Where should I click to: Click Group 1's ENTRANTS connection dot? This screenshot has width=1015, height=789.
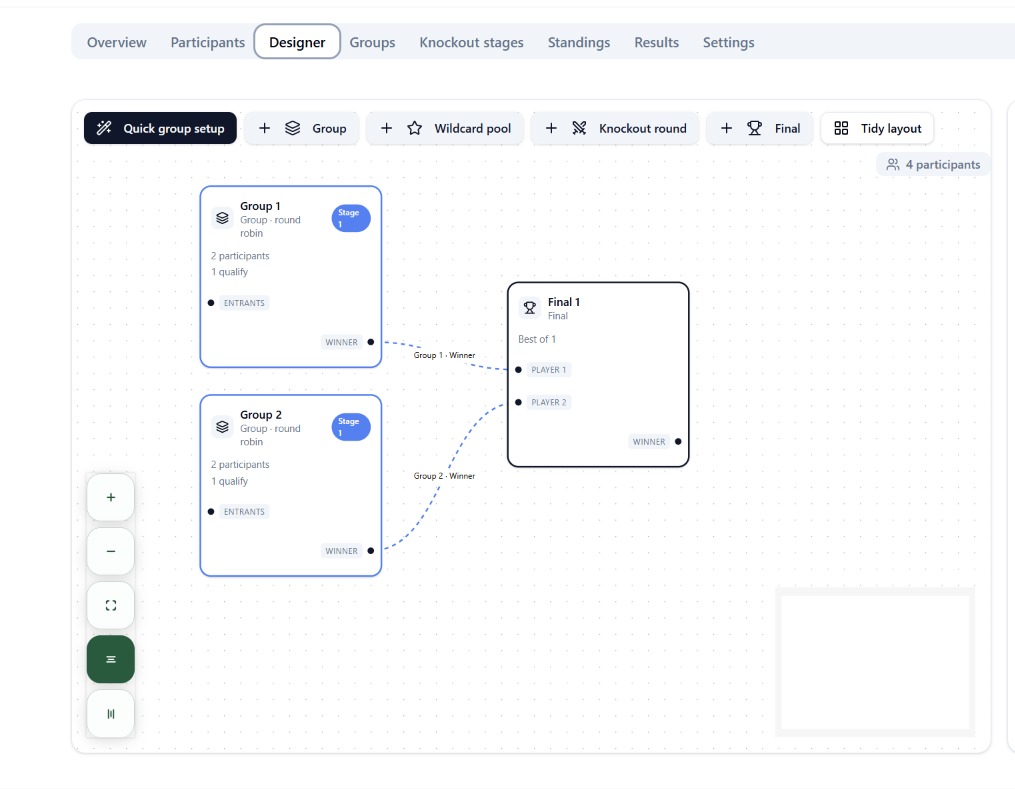pos(211,303)
